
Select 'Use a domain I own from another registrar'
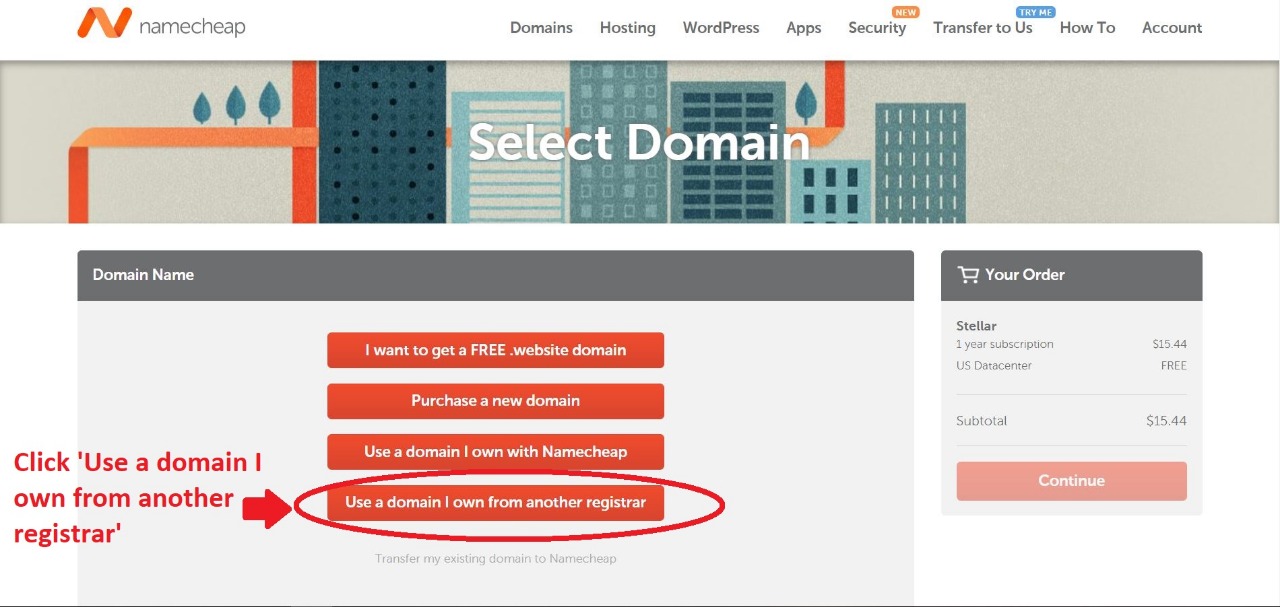[x=495, y=502]
